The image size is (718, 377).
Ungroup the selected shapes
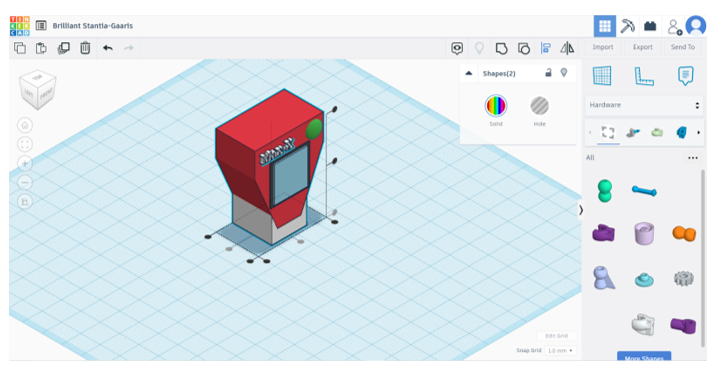point(524,48)
